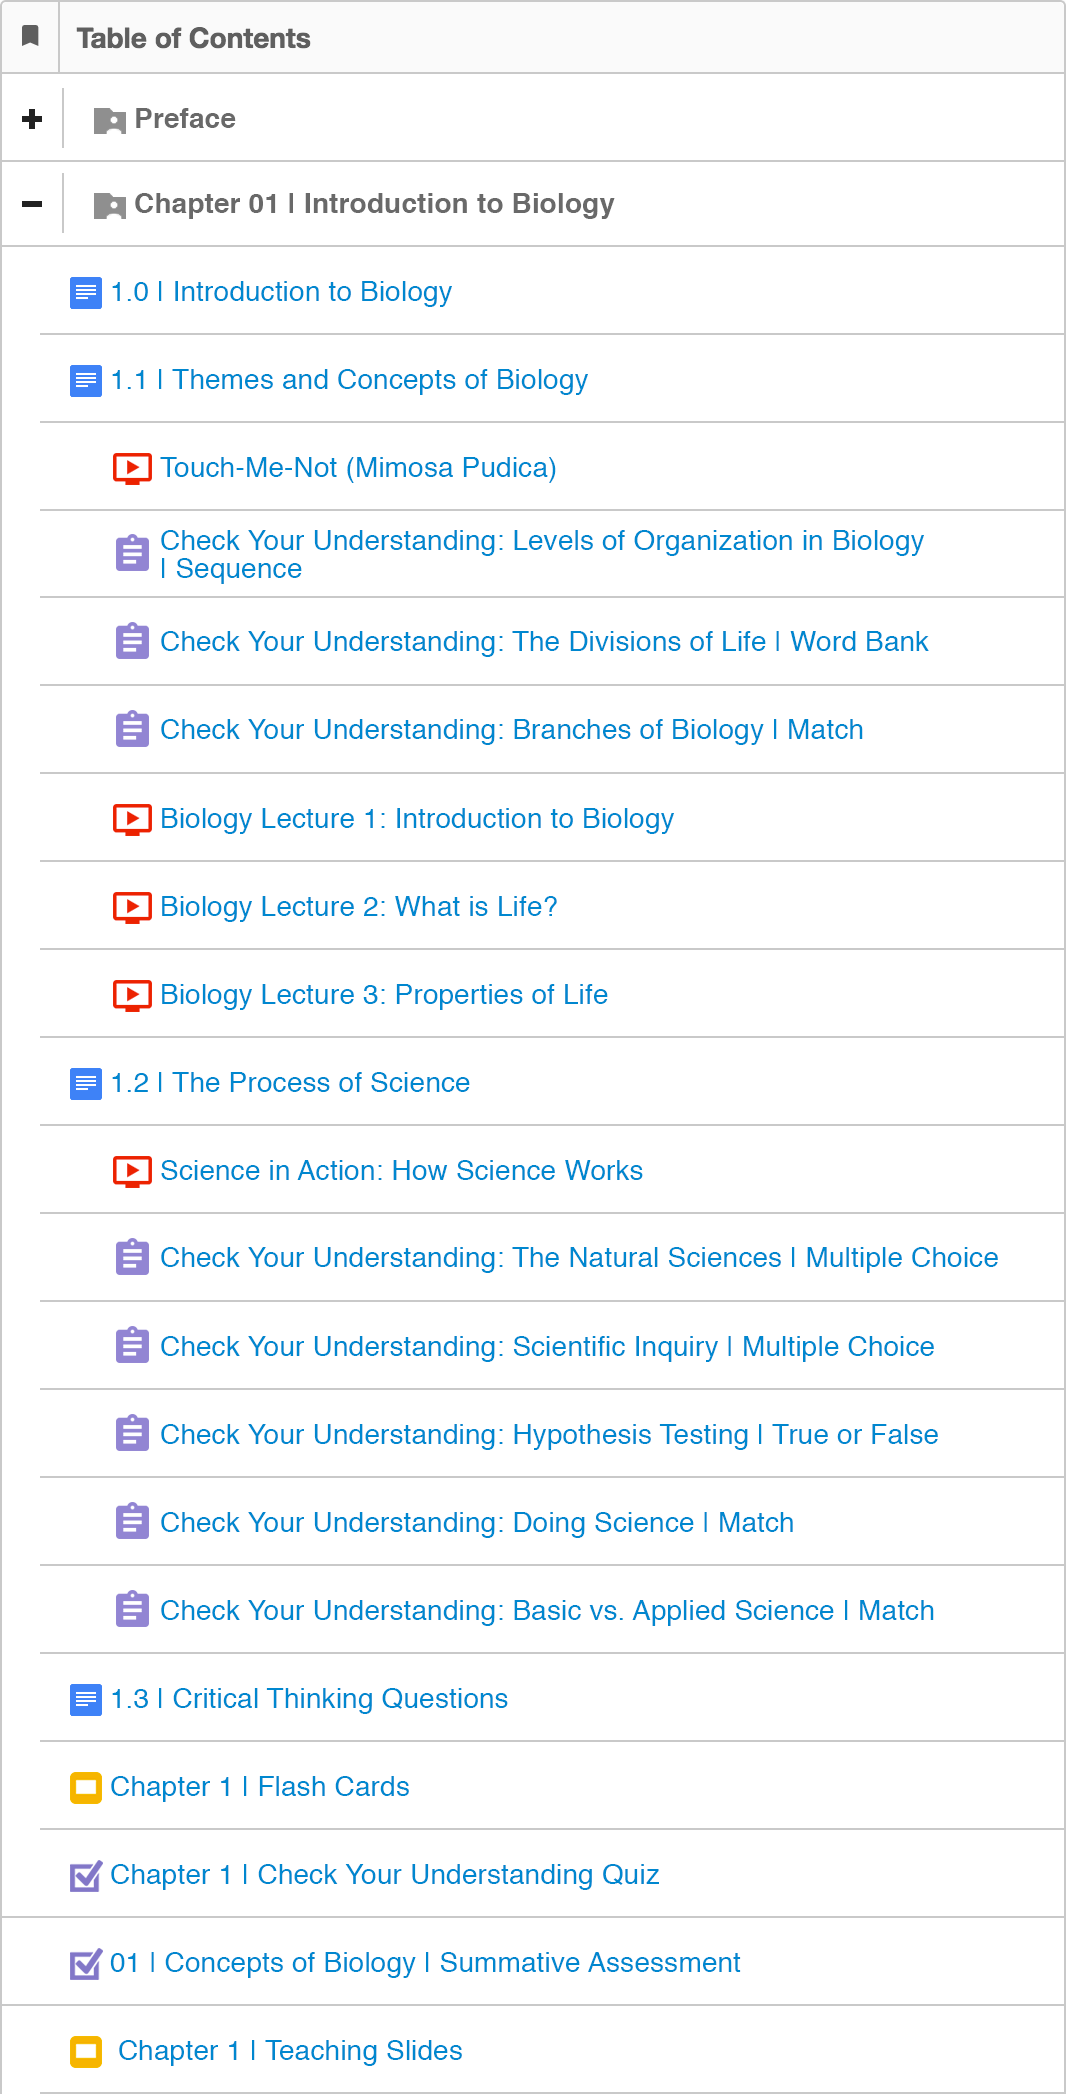Open 1.3 Critical Thinking Questions
1066x2094 pixels.
tap(309, 1699)
